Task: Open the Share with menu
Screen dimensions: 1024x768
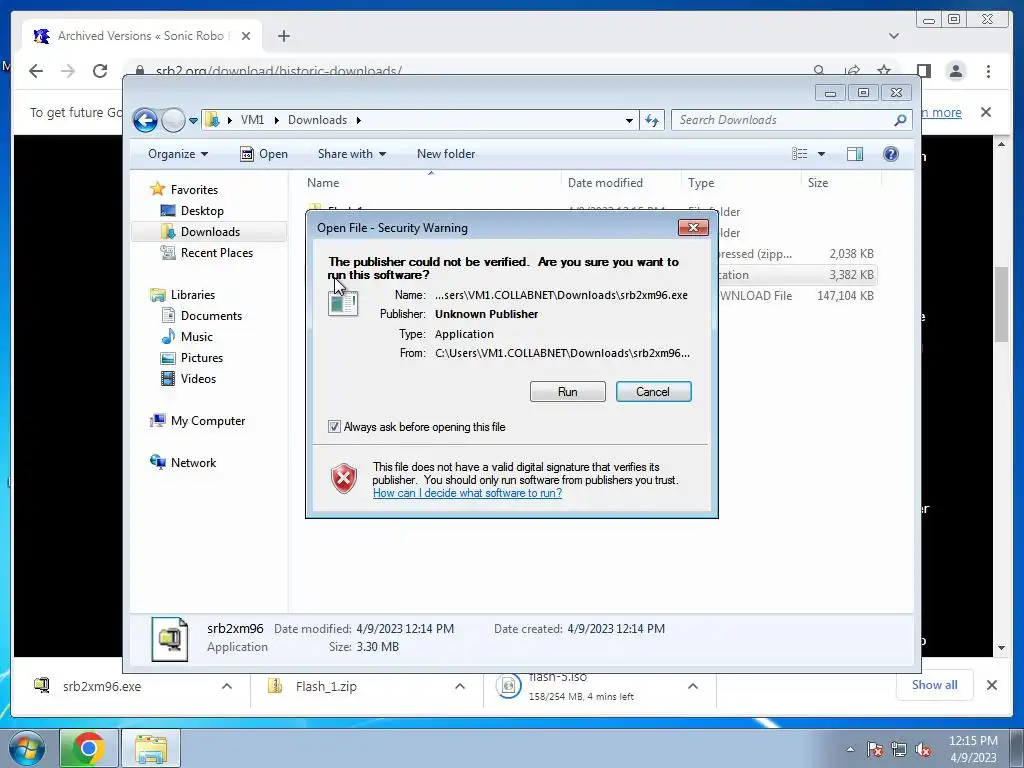Action: point(351,154)
